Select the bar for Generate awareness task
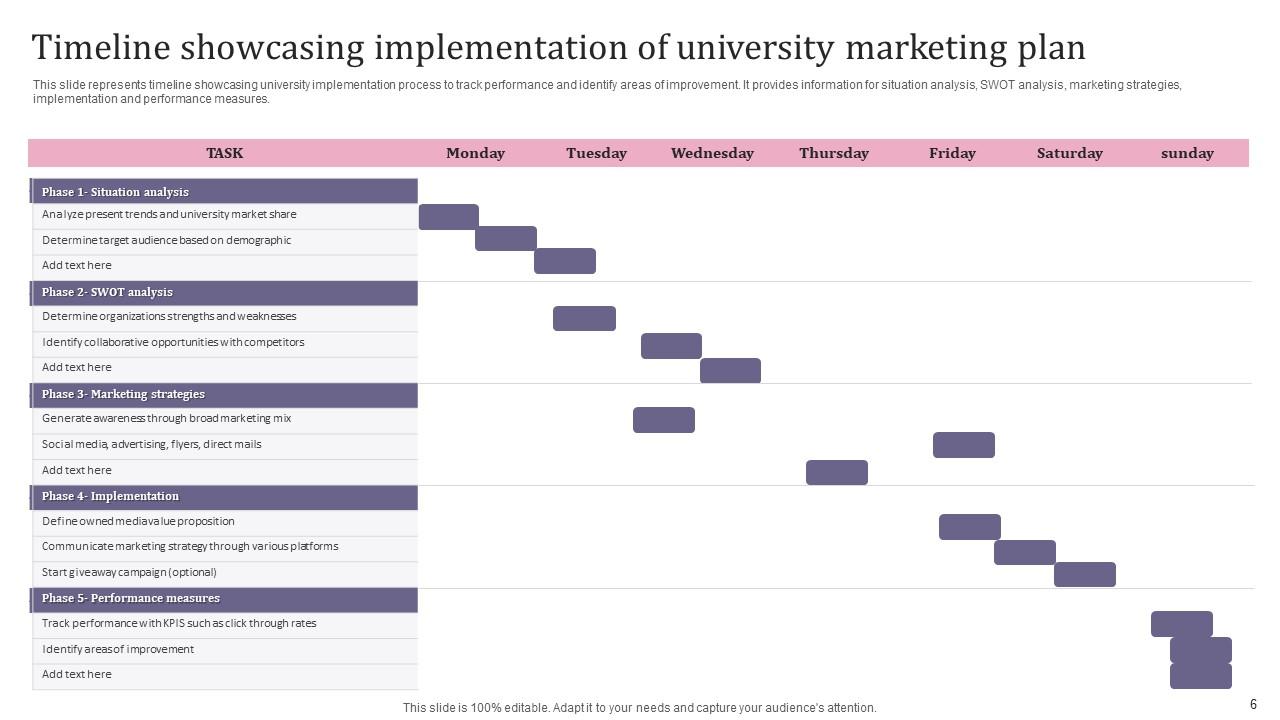1280x720 pixels. (x=663, y=420)
